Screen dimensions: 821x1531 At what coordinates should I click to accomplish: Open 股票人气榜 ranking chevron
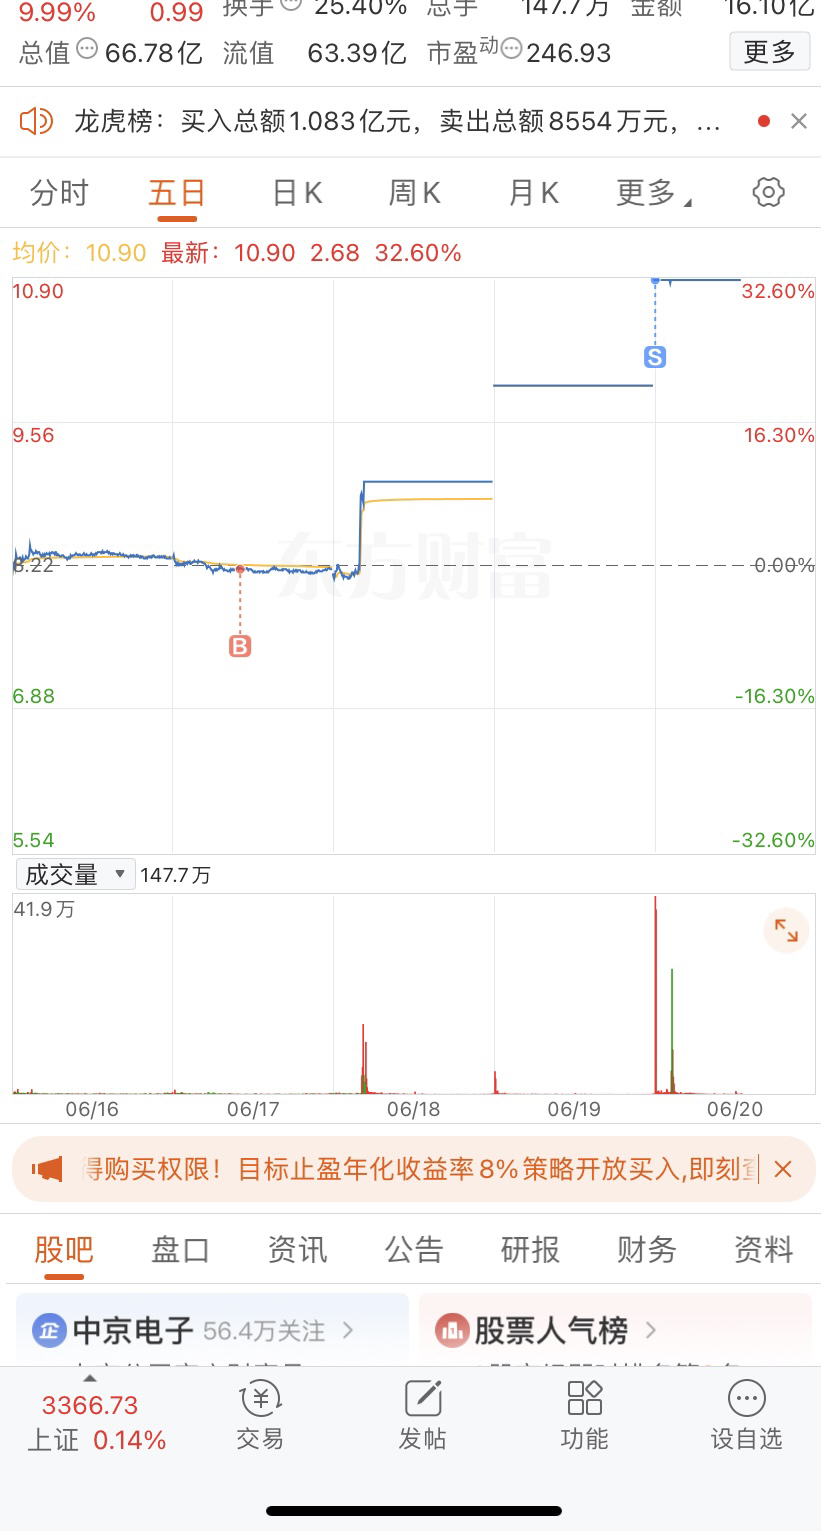coord(651,1330)
